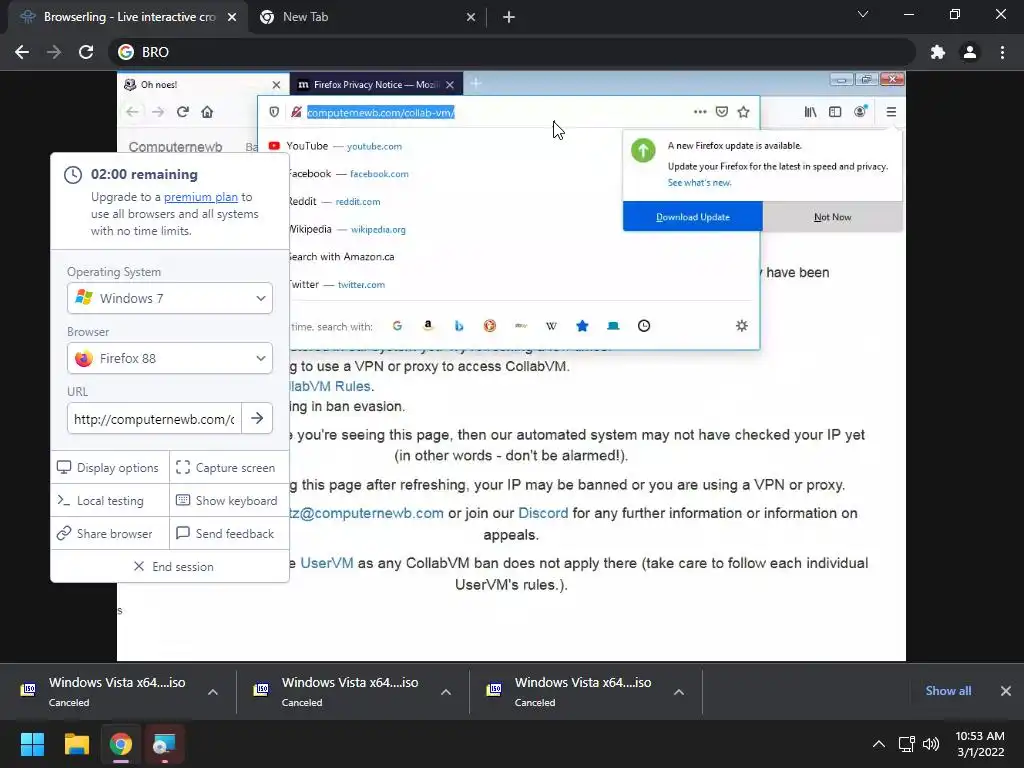Open Chrome's three-dot menu
Screen dimensions: 1024x768
point(1002,52)
